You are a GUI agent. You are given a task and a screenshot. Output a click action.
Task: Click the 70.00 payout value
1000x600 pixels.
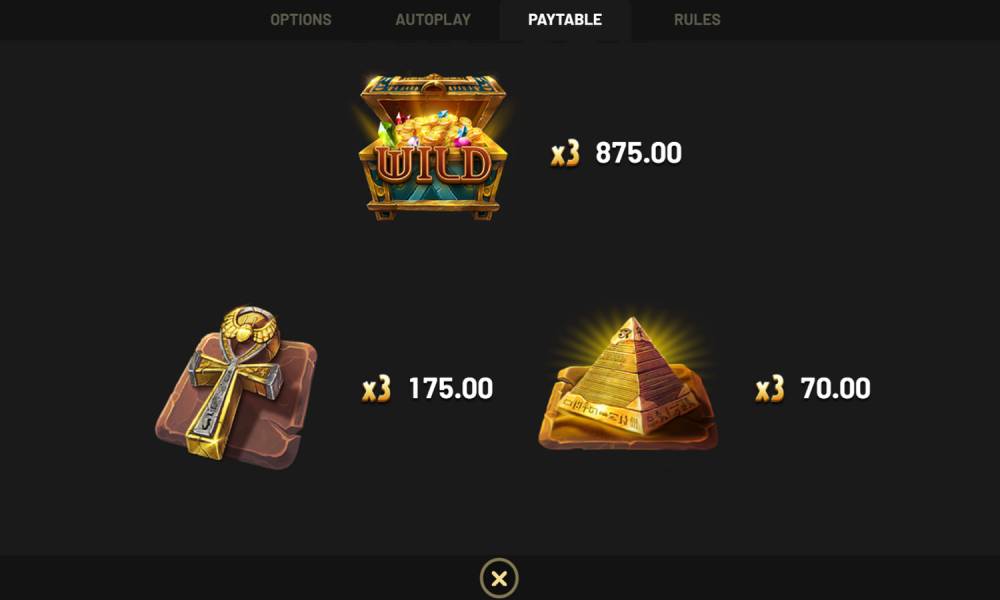[835, 388]
